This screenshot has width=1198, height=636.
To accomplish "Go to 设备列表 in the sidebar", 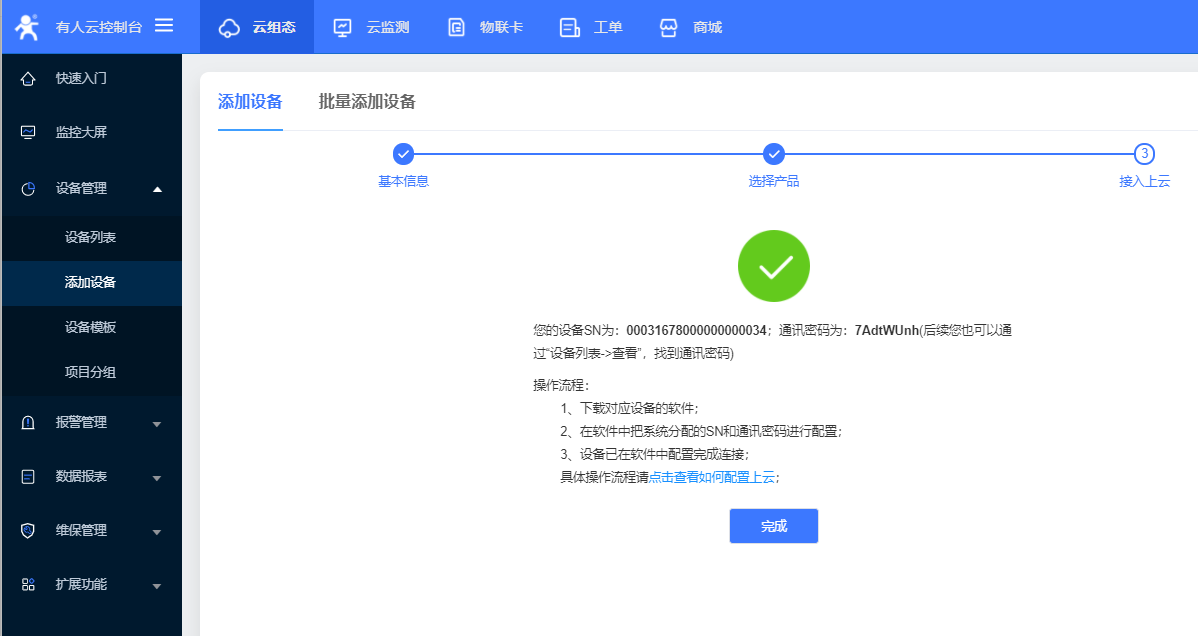I will pos(91,238).
